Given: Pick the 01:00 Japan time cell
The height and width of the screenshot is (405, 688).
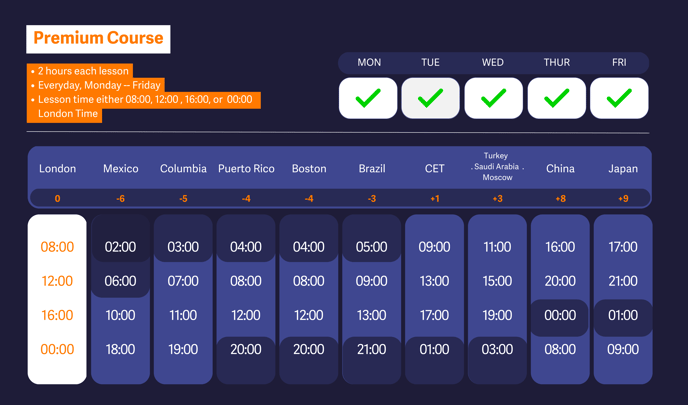Looking at the screenshot, I should (x=622, y=315).
